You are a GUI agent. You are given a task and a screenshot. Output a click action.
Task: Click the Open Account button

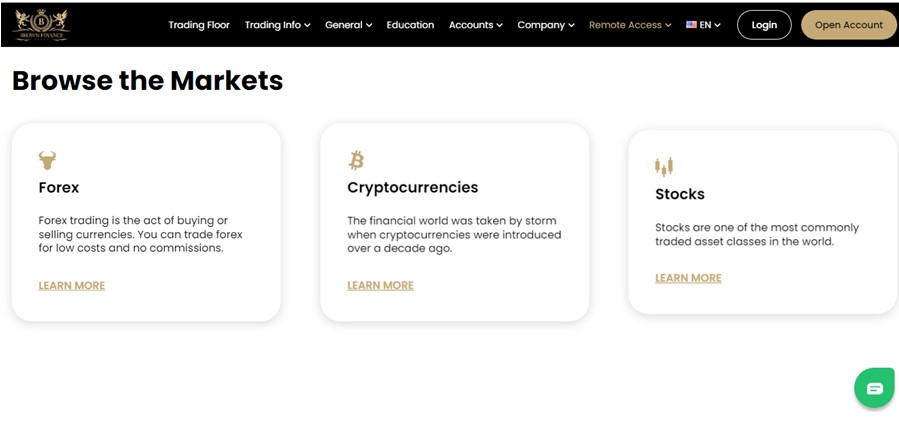click(x=849, y=25)
